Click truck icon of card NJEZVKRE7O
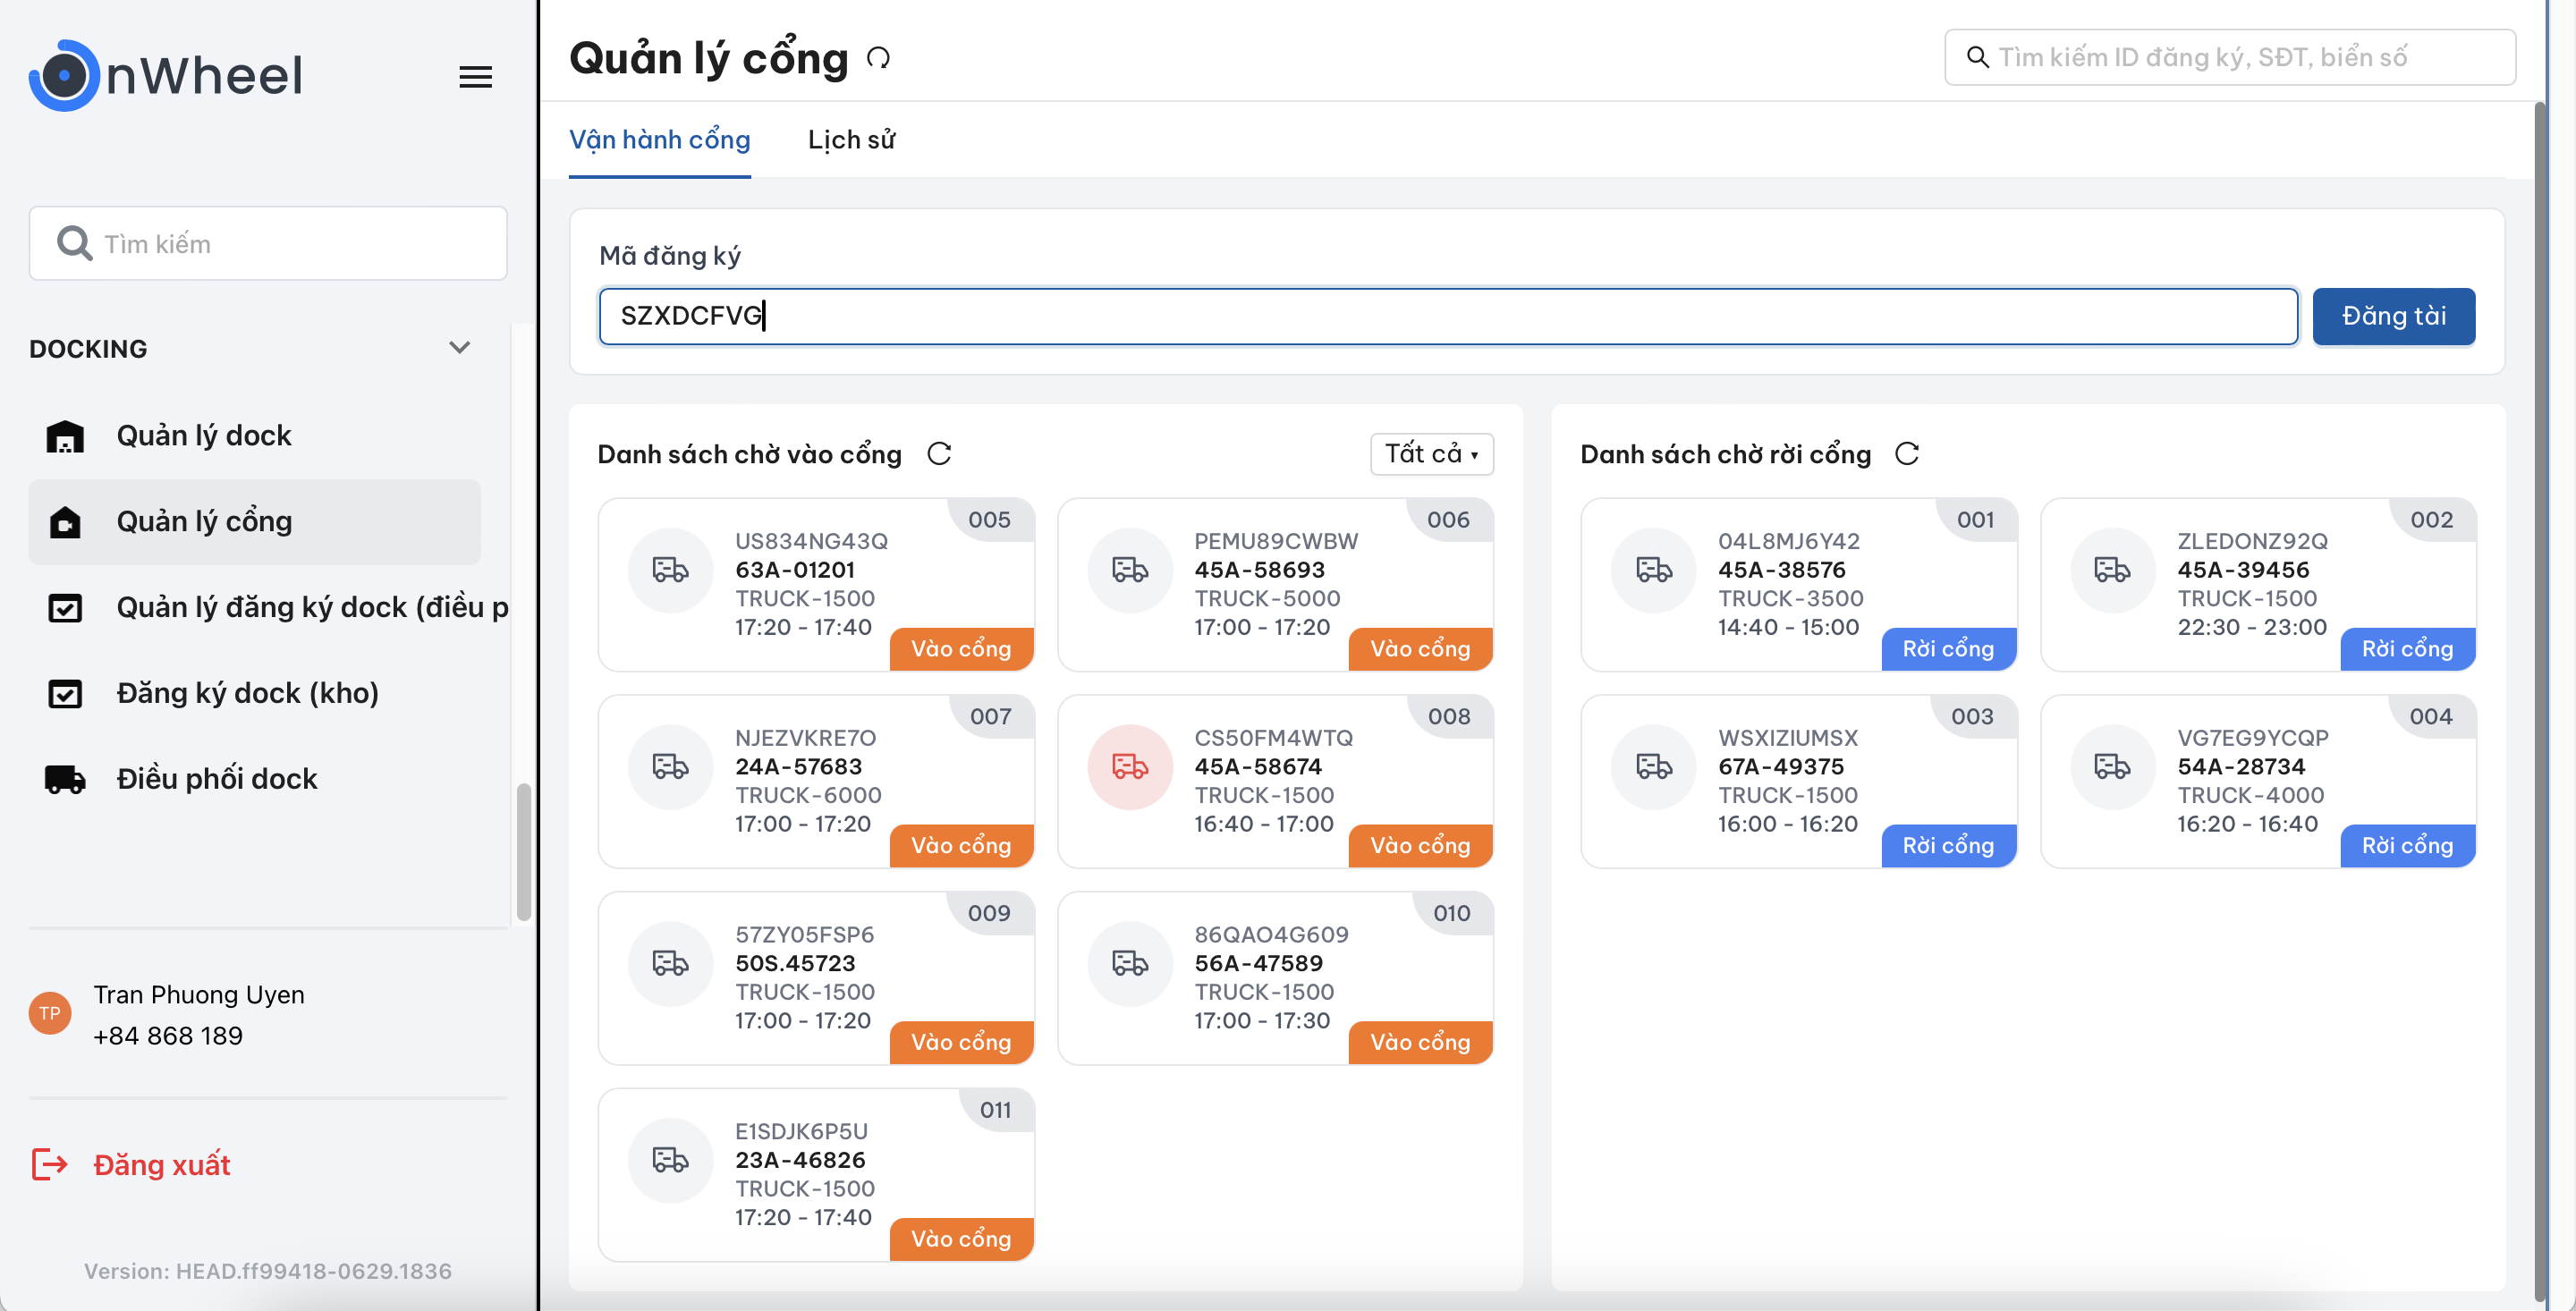The width and height of the screenshot is (2576, 1311). [x=670, y=767]
